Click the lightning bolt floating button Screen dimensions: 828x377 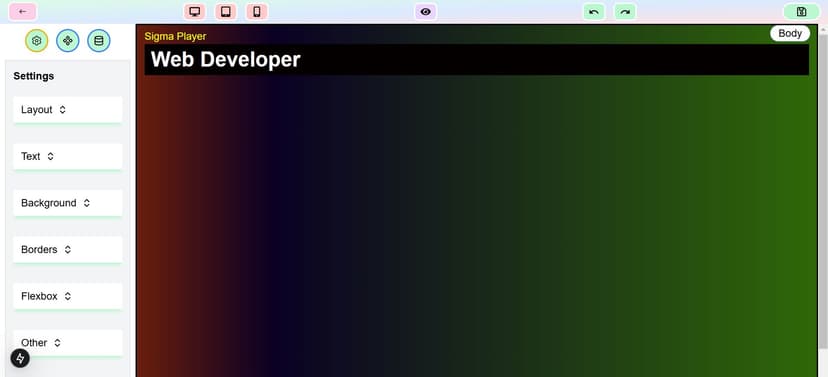pos(20,359)
